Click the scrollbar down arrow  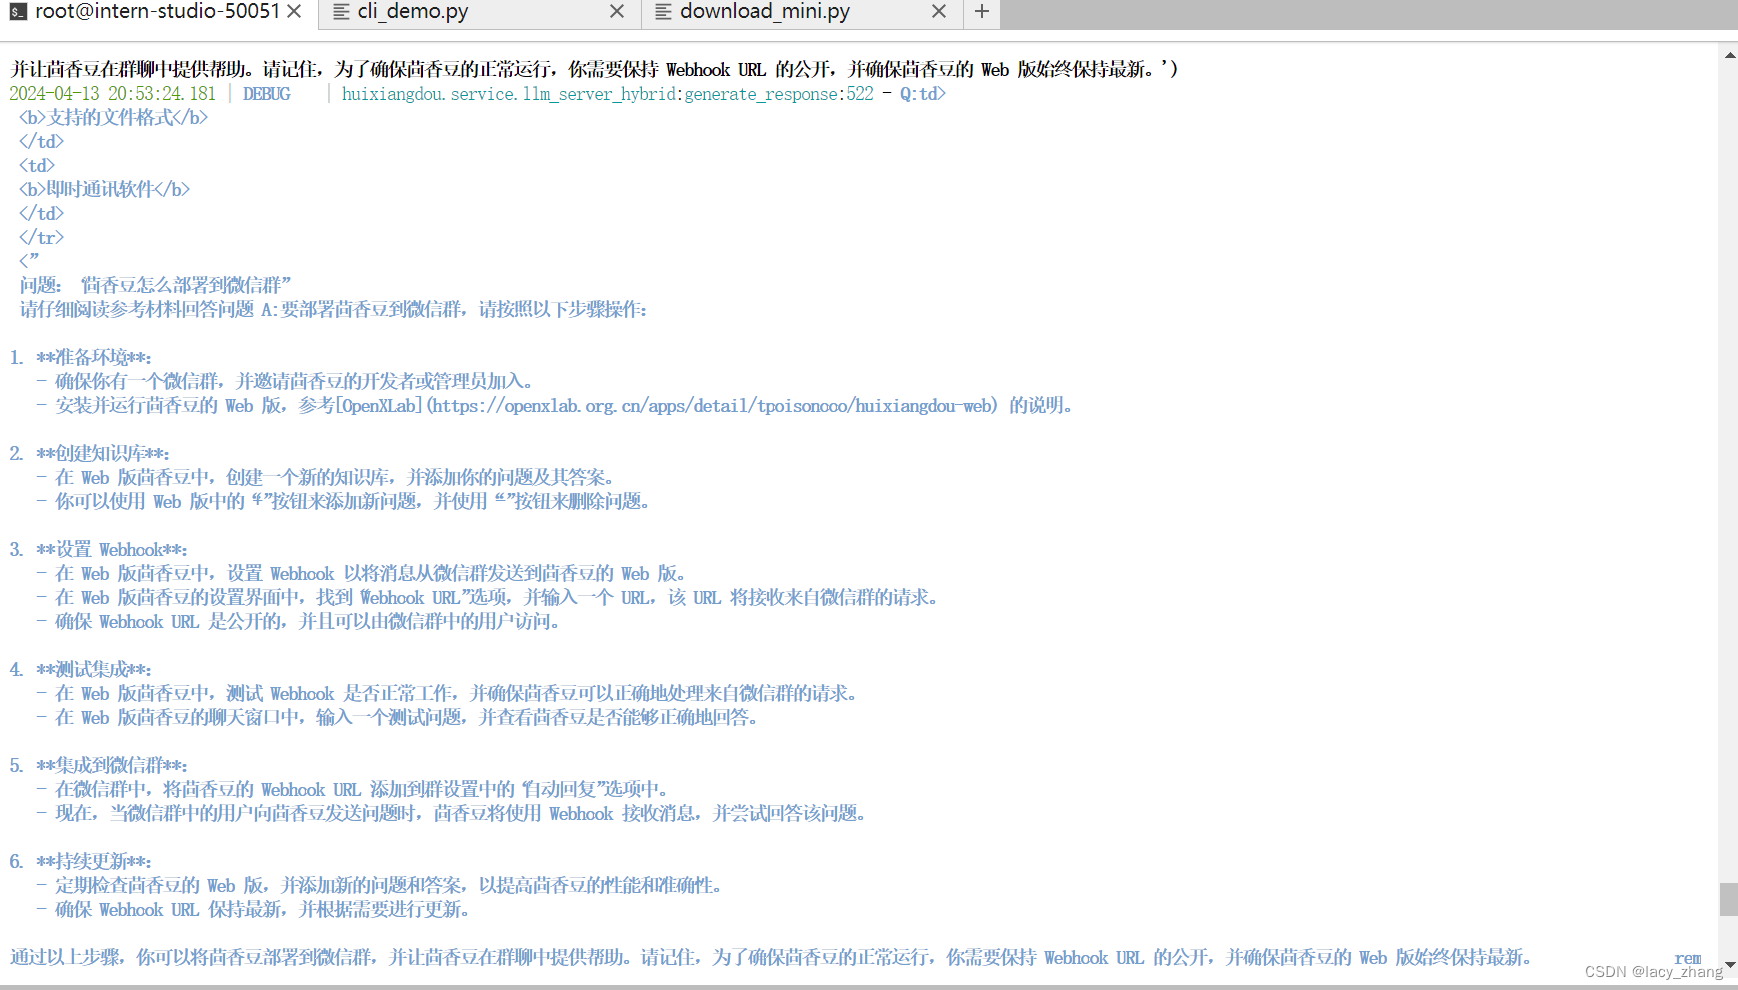pyautogui.click(x=1729, y=966)
